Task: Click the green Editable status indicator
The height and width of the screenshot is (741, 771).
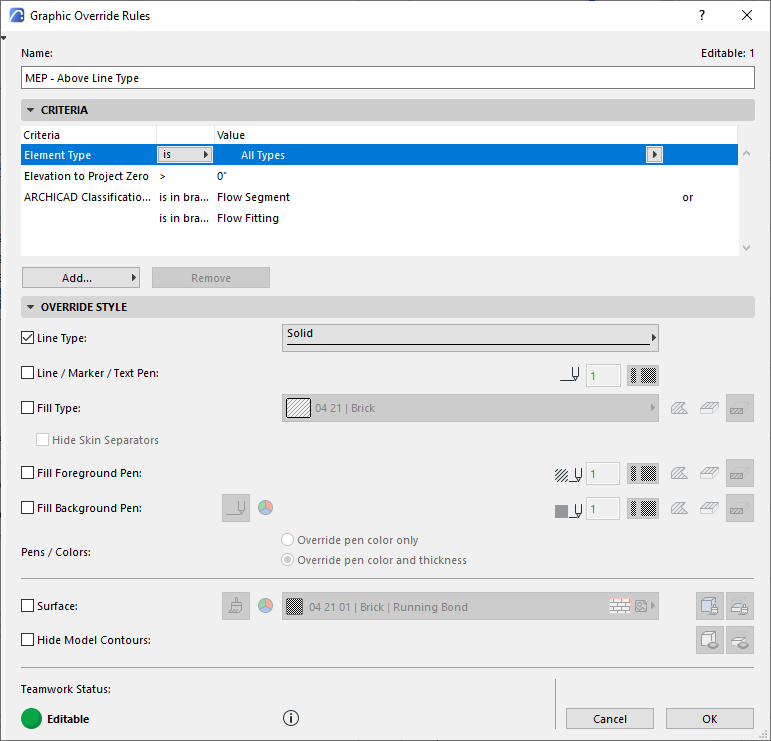Action: point(31,718)
